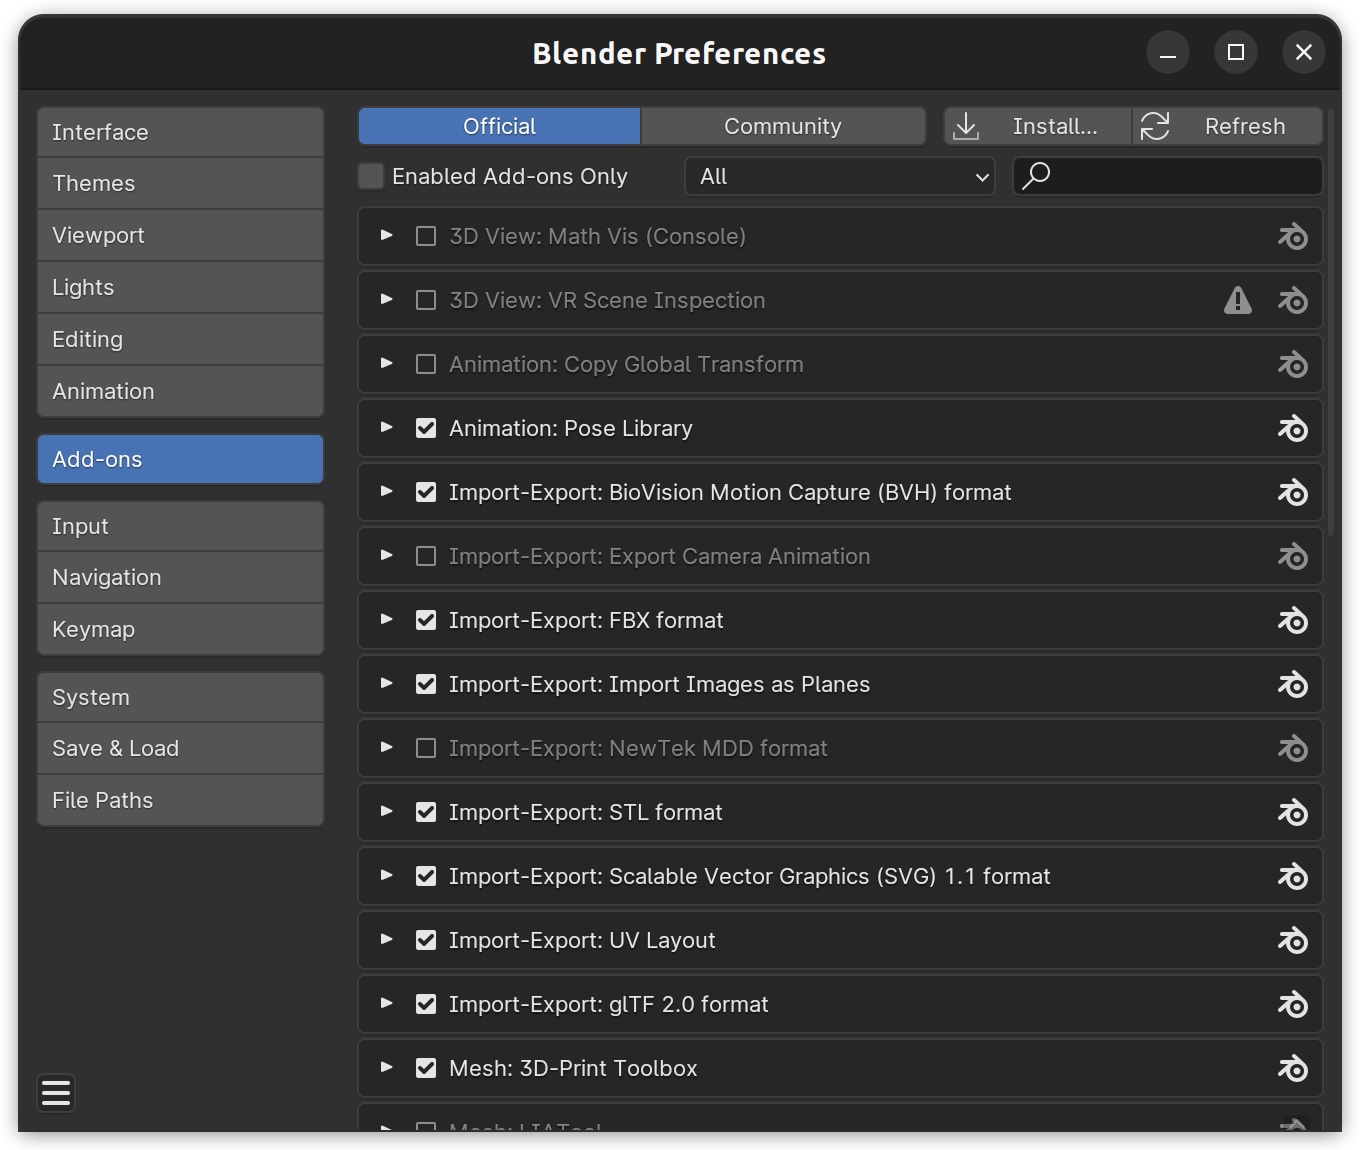
Task: Disable the FBX format add-on
Action: (x=426, y=620)
